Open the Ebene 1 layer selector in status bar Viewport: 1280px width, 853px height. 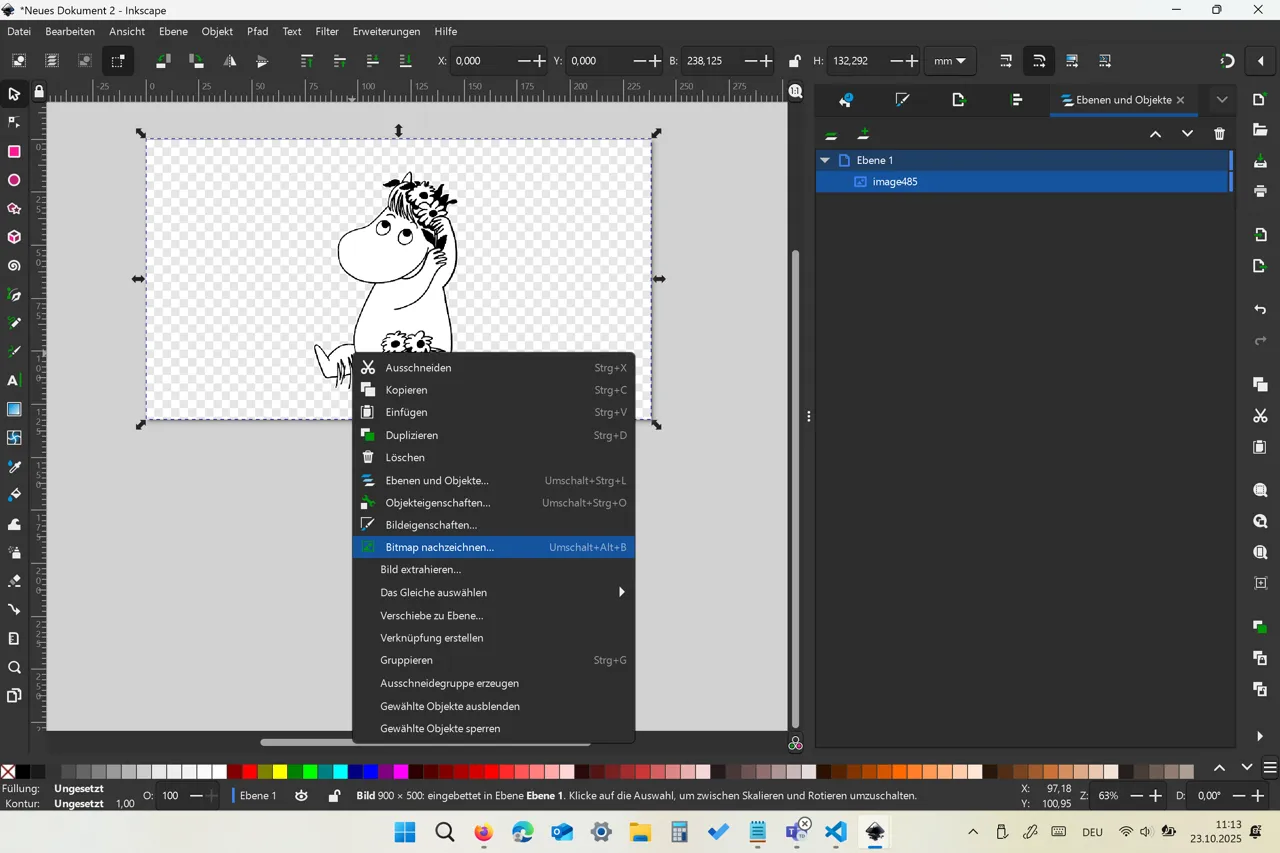click(258, 796)
